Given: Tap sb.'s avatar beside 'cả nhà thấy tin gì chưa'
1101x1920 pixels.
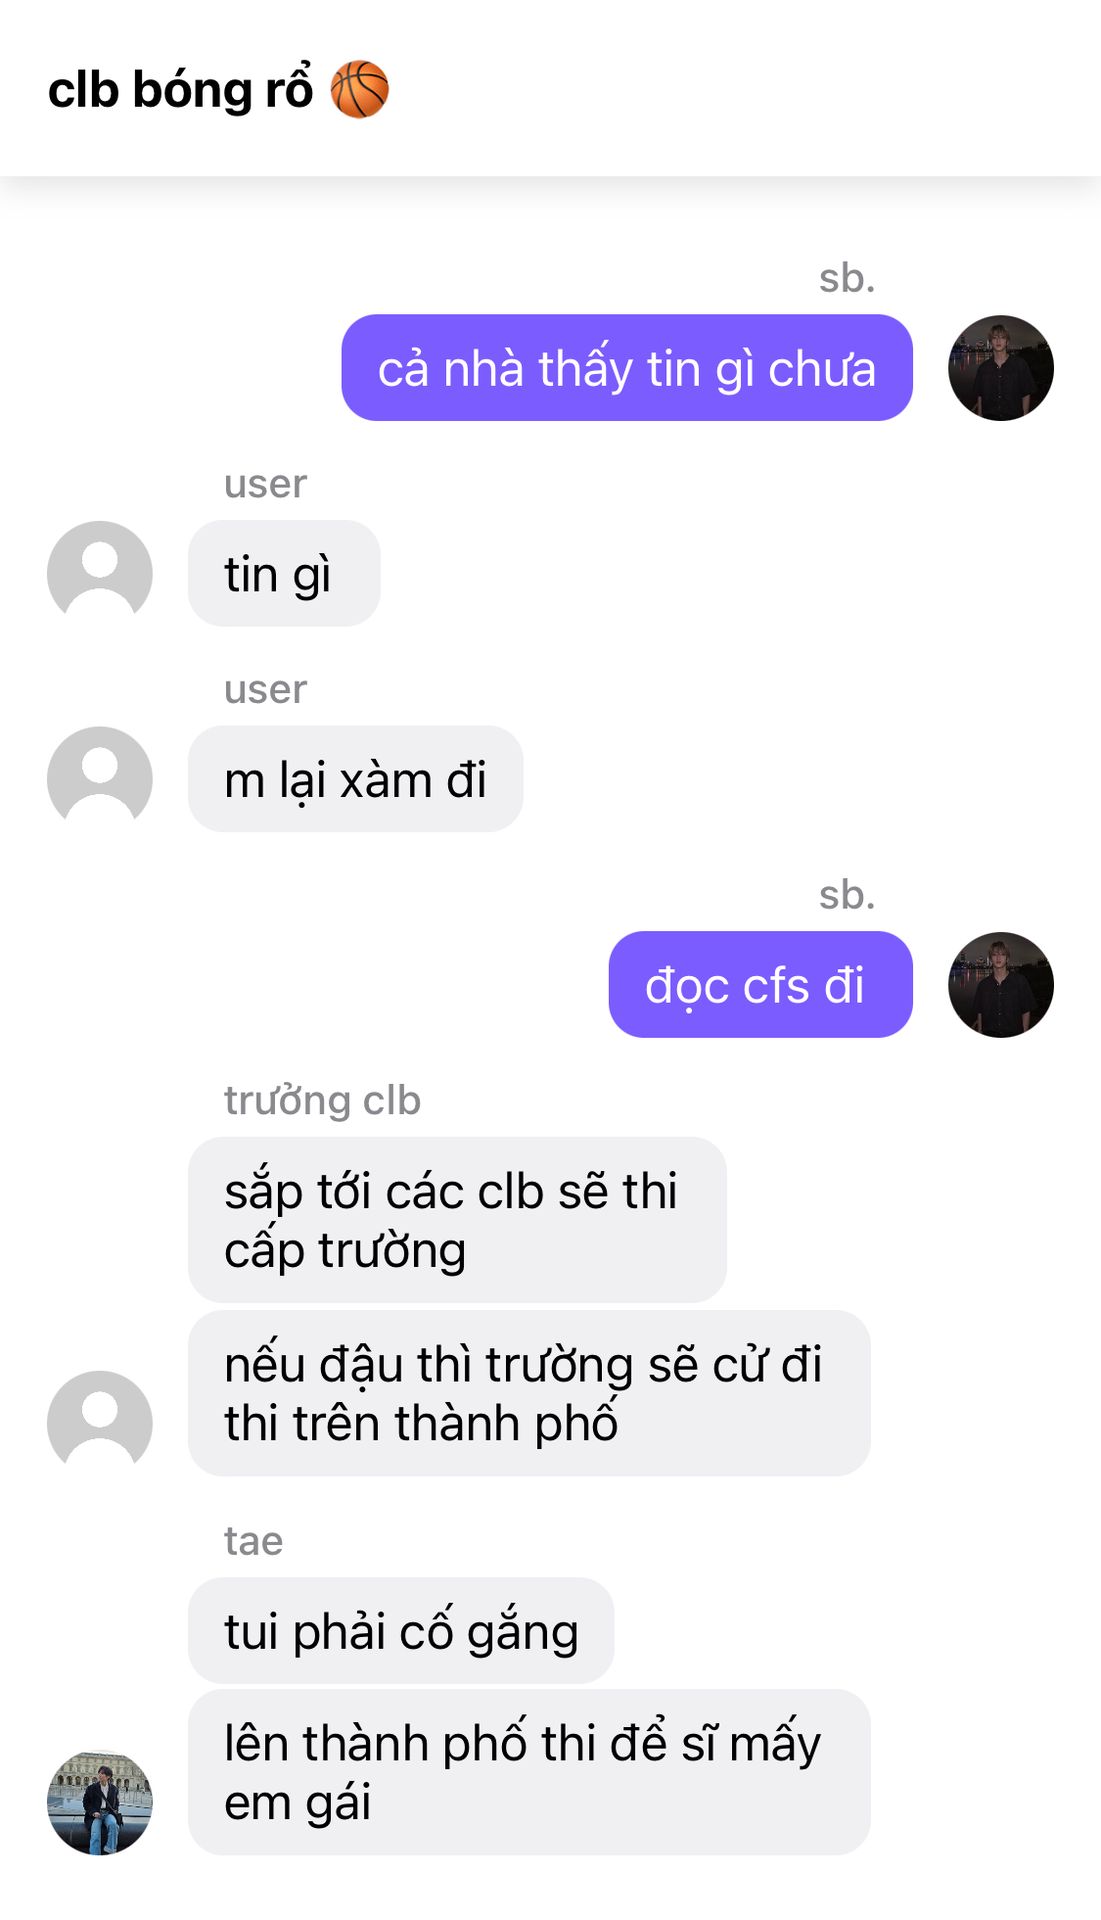Looking at the screenshot, I should [x=1001, y=368].
